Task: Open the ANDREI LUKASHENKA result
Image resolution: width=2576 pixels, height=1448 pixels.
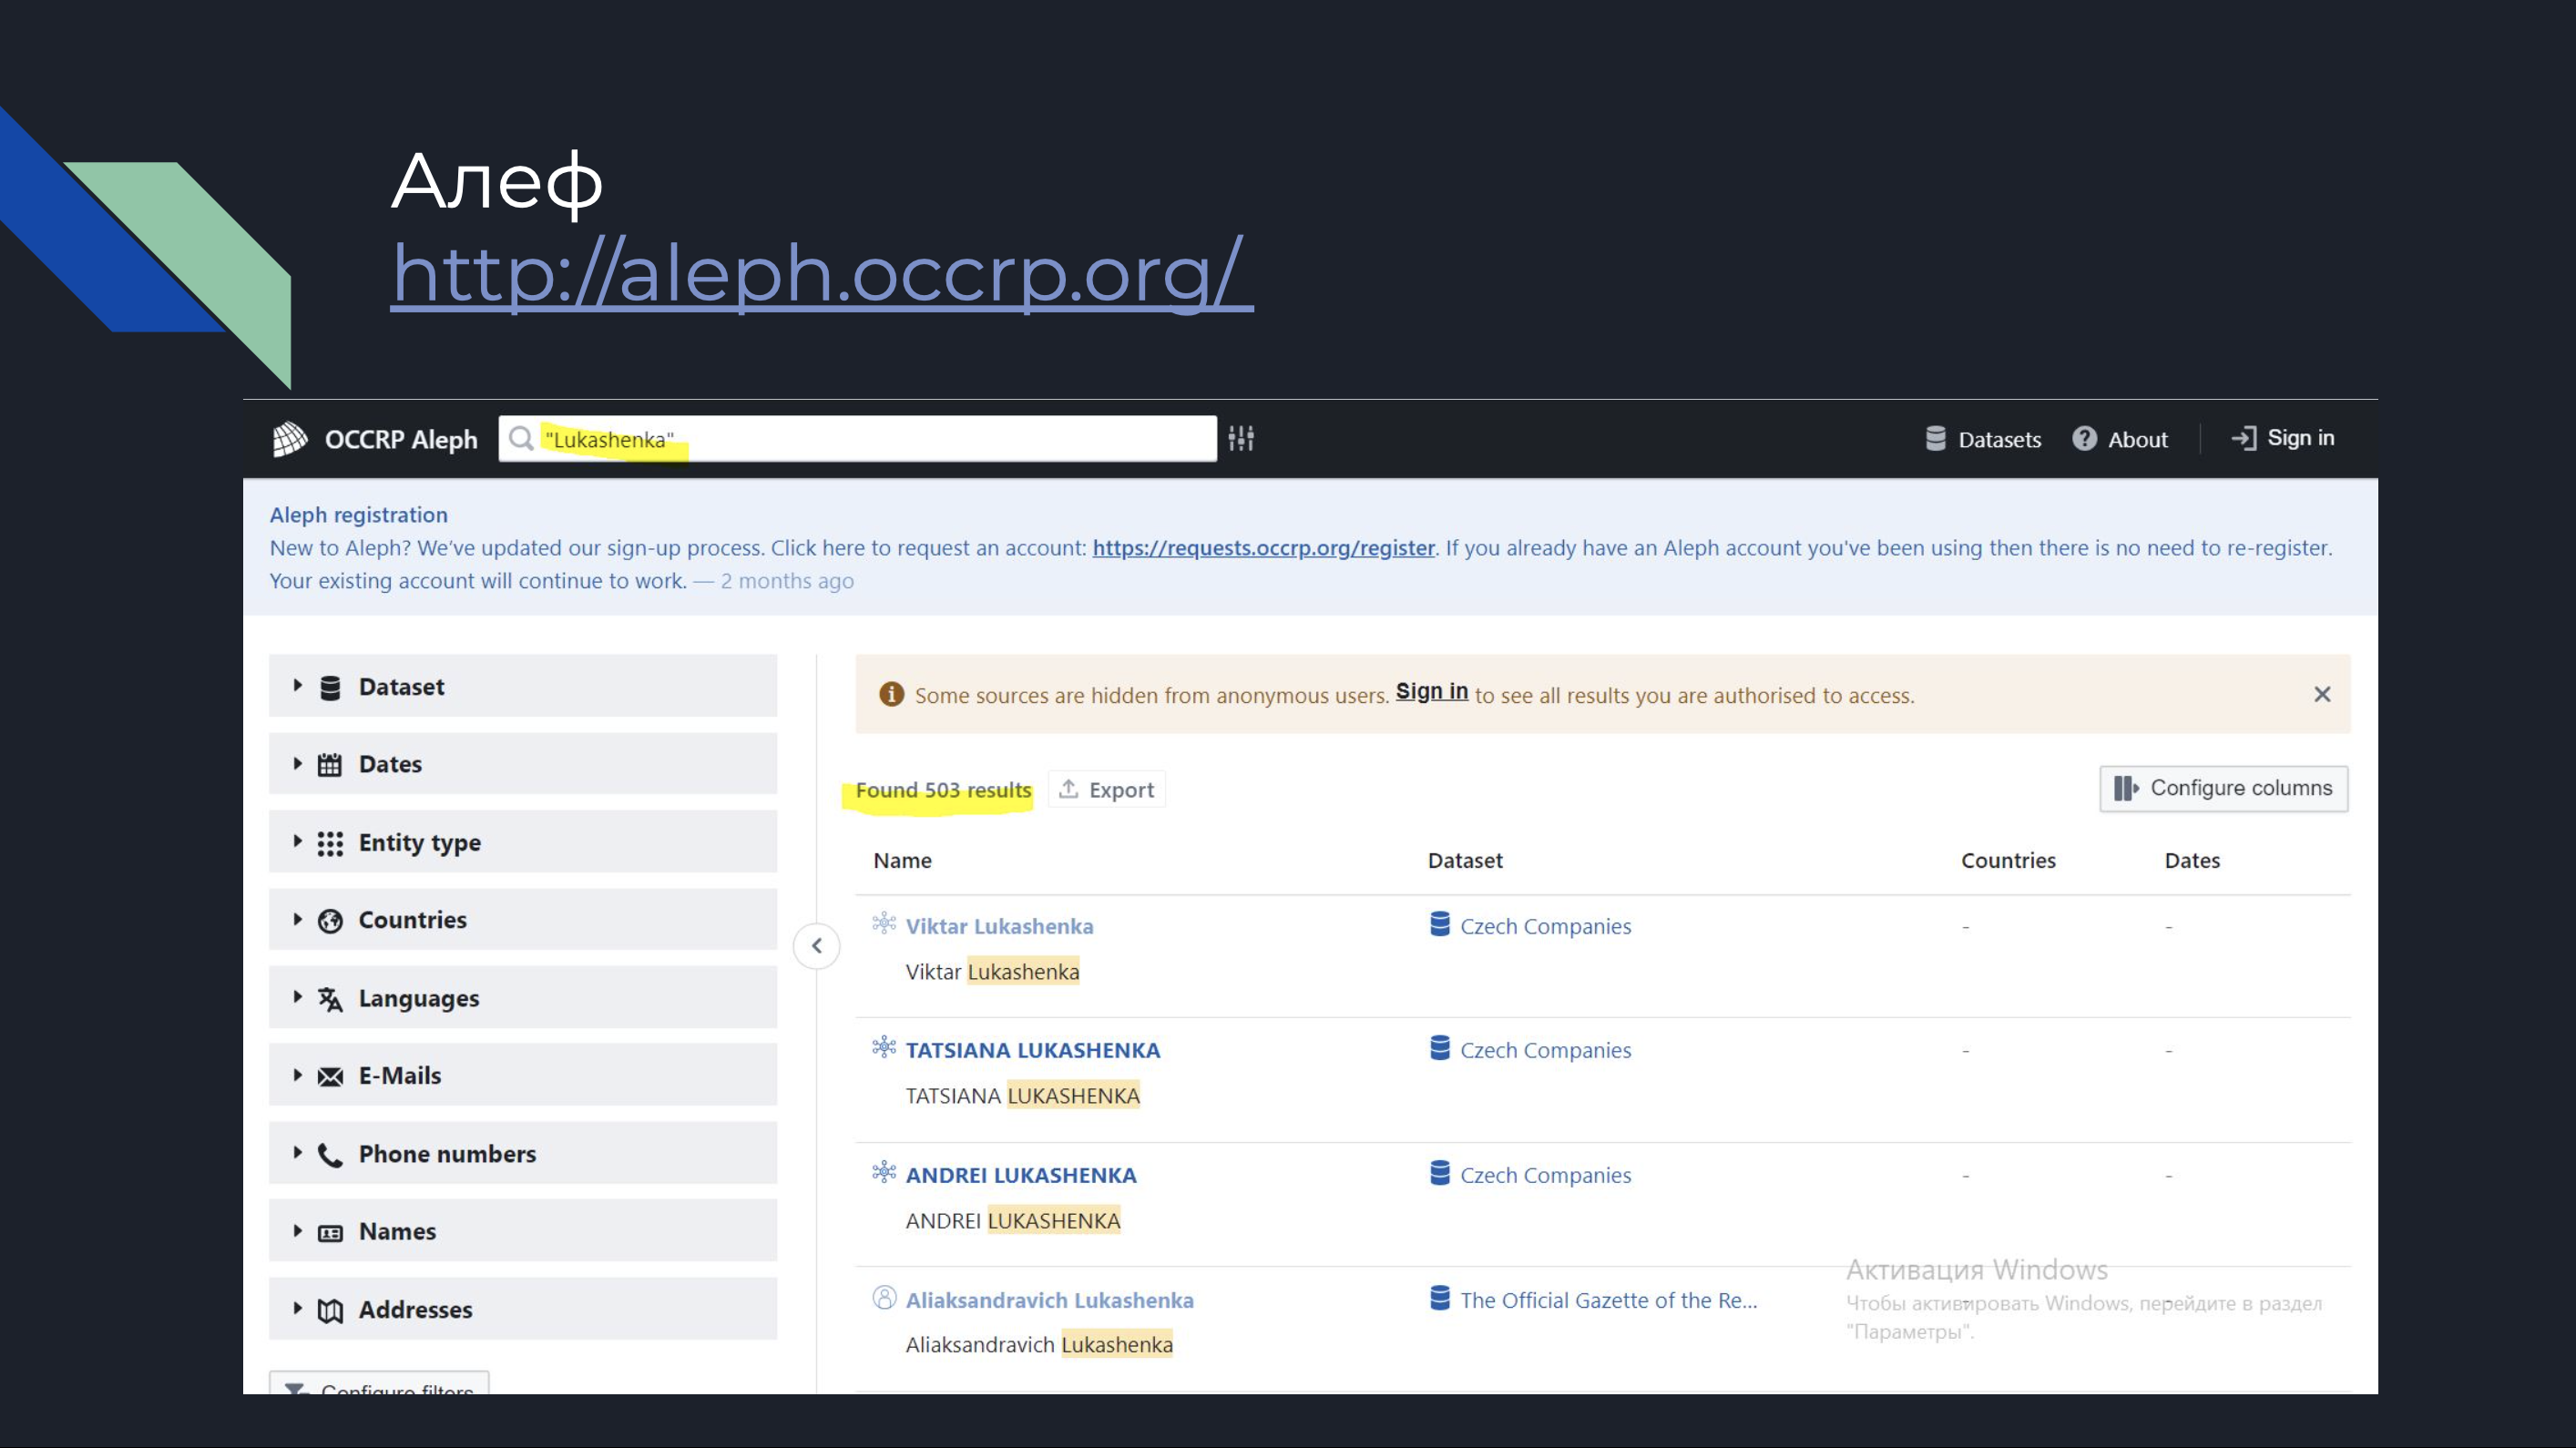Action: click(1021, 1175)
